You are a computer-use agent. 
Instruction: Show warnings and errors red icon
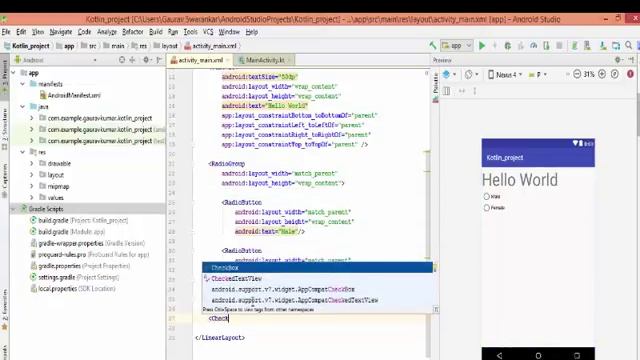(630, 74)
